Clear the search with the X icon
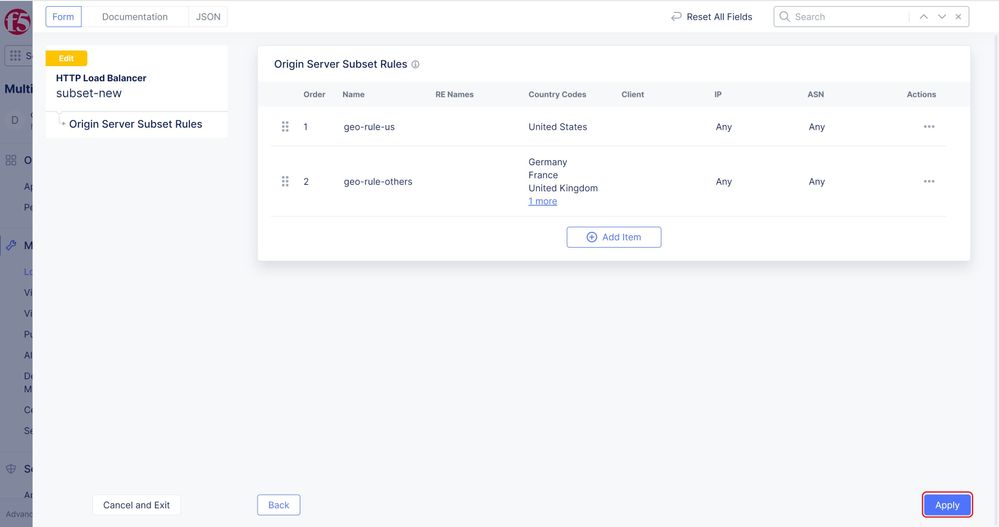 (x=959, y=17)
